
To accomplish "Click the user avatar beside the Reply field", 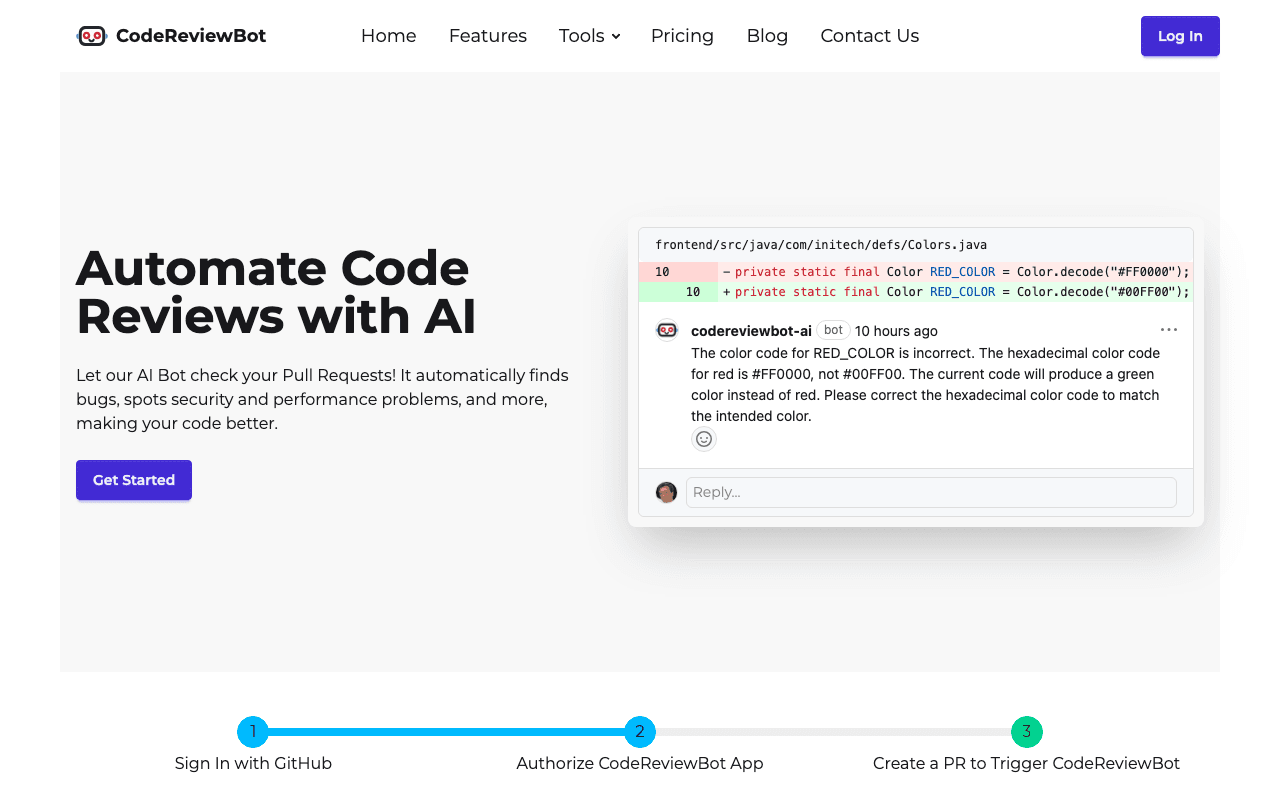I will coord(666,492).
